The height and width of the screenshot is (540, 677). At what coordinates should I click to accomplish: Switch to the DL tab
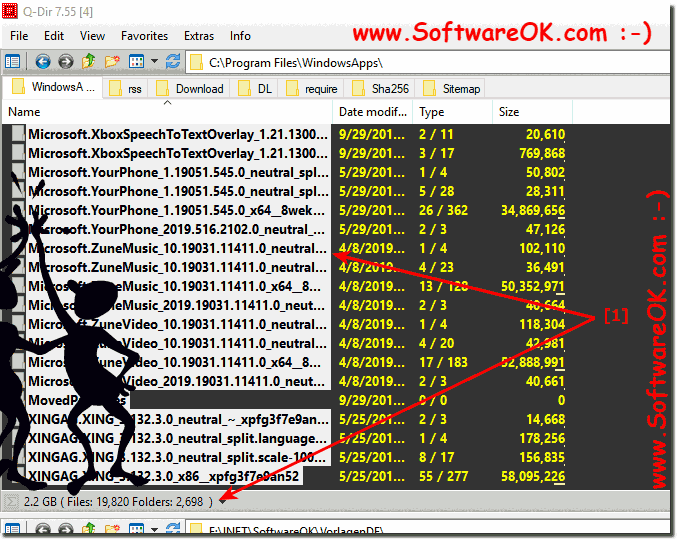click(x=255, y=88)
